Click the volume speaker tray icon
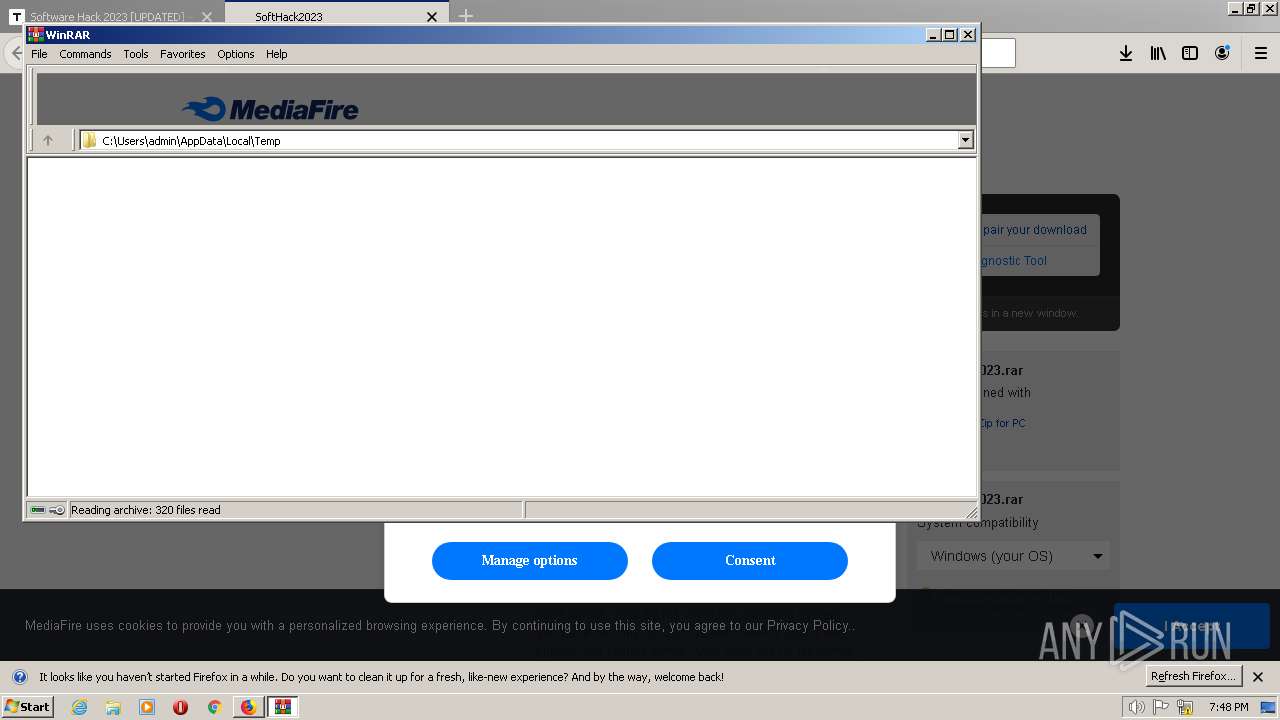Screen dimensions: 1280x720 coord(1136,707)
